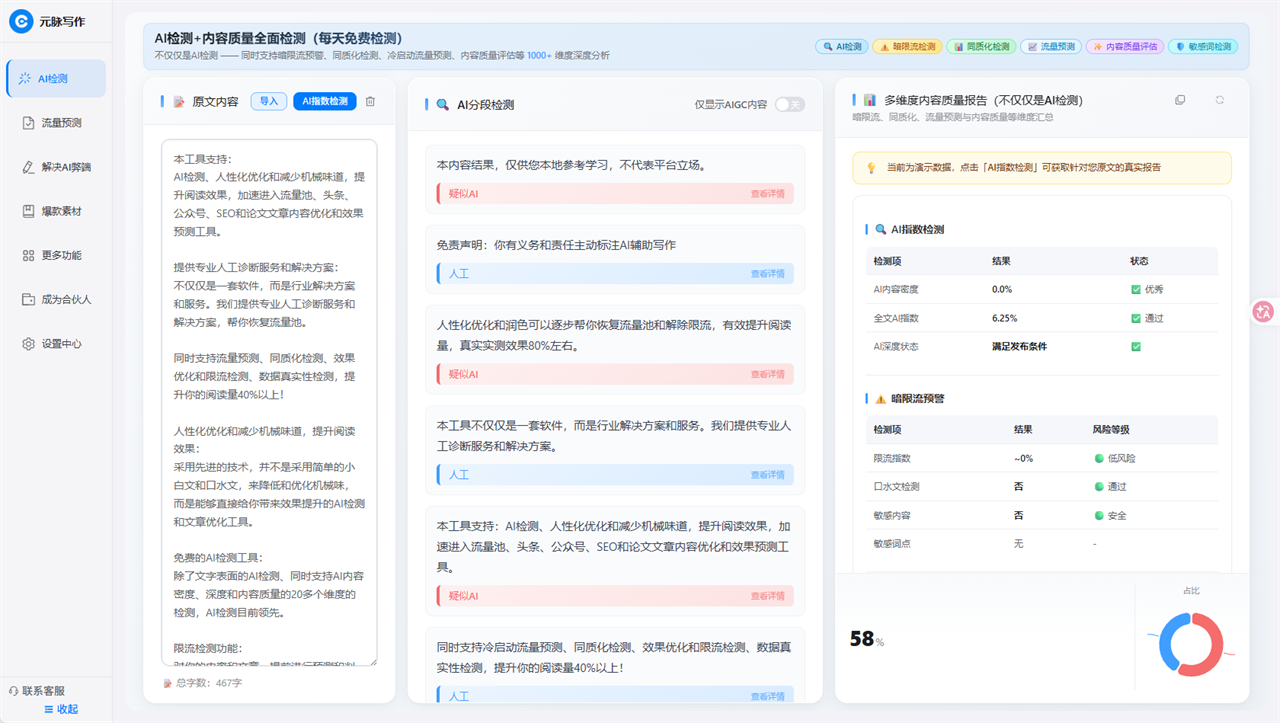Click the 原文内容 document icon
The height and width of the screenshot is (723, 1280).
click(179, 101)
